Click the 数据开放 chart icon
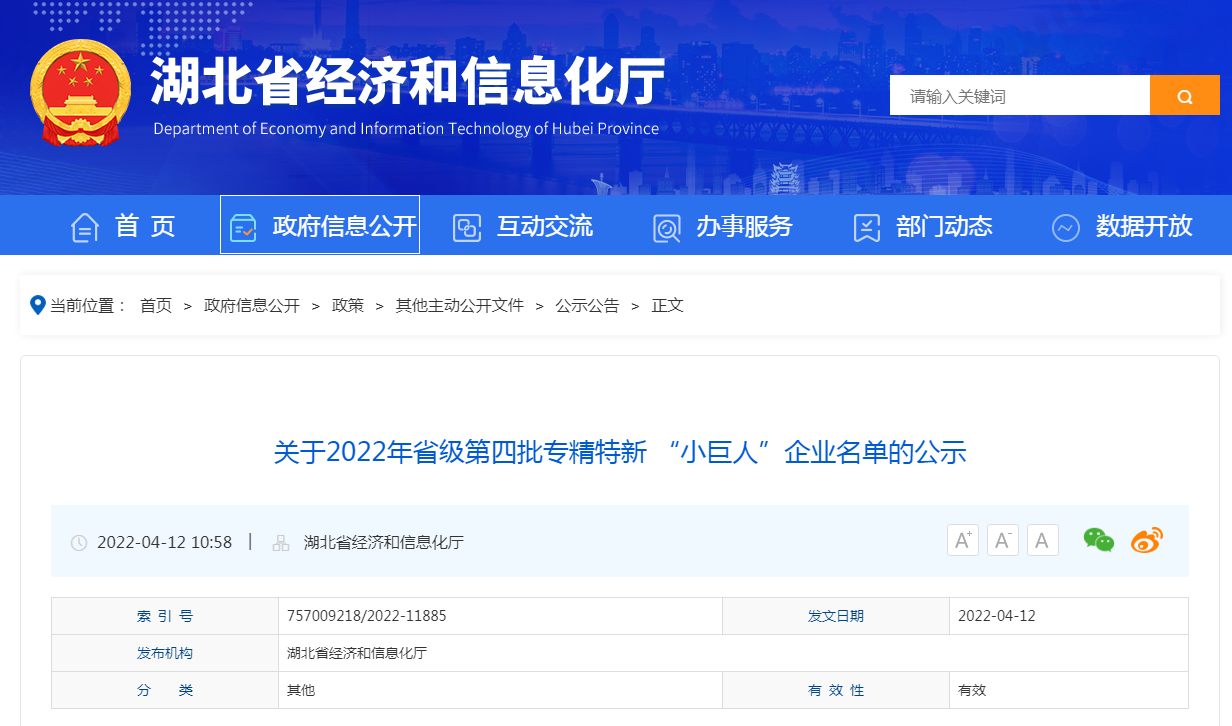This screenshot has height=726, width=1232. click(x=1065, y=227)
